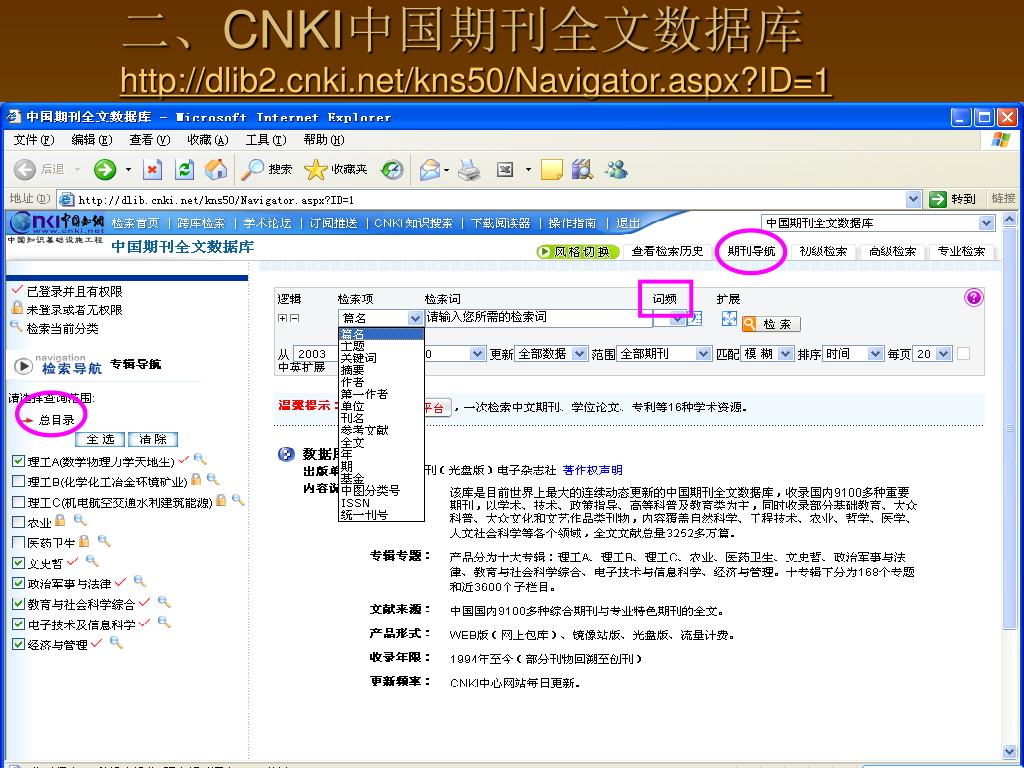Viewport: 1024px width, 768px height.
Task: Switch to the 期刊导航 tab
Action: click(x=751, y=251)
